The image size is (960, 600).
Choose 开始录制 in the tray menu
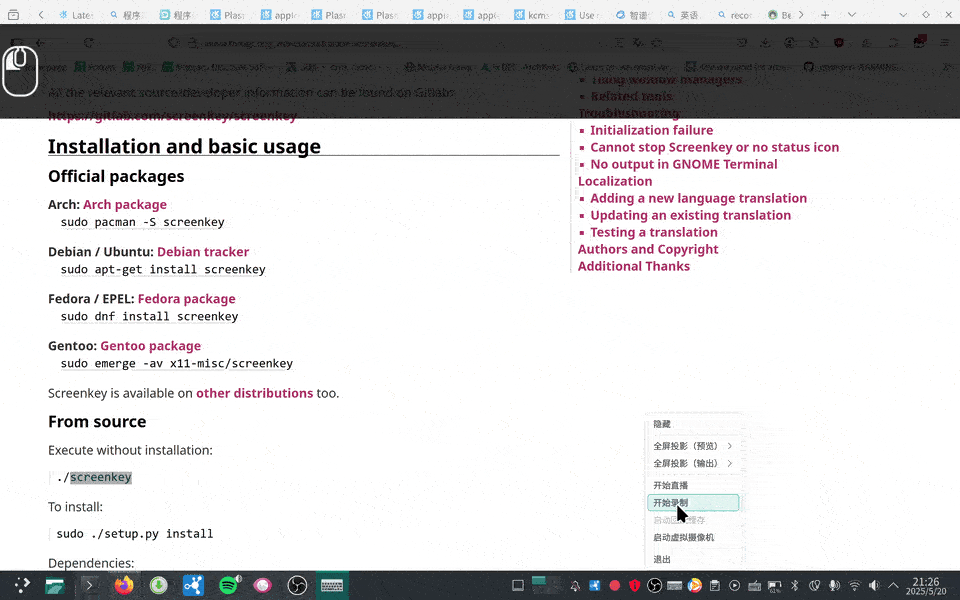(692, 503)
